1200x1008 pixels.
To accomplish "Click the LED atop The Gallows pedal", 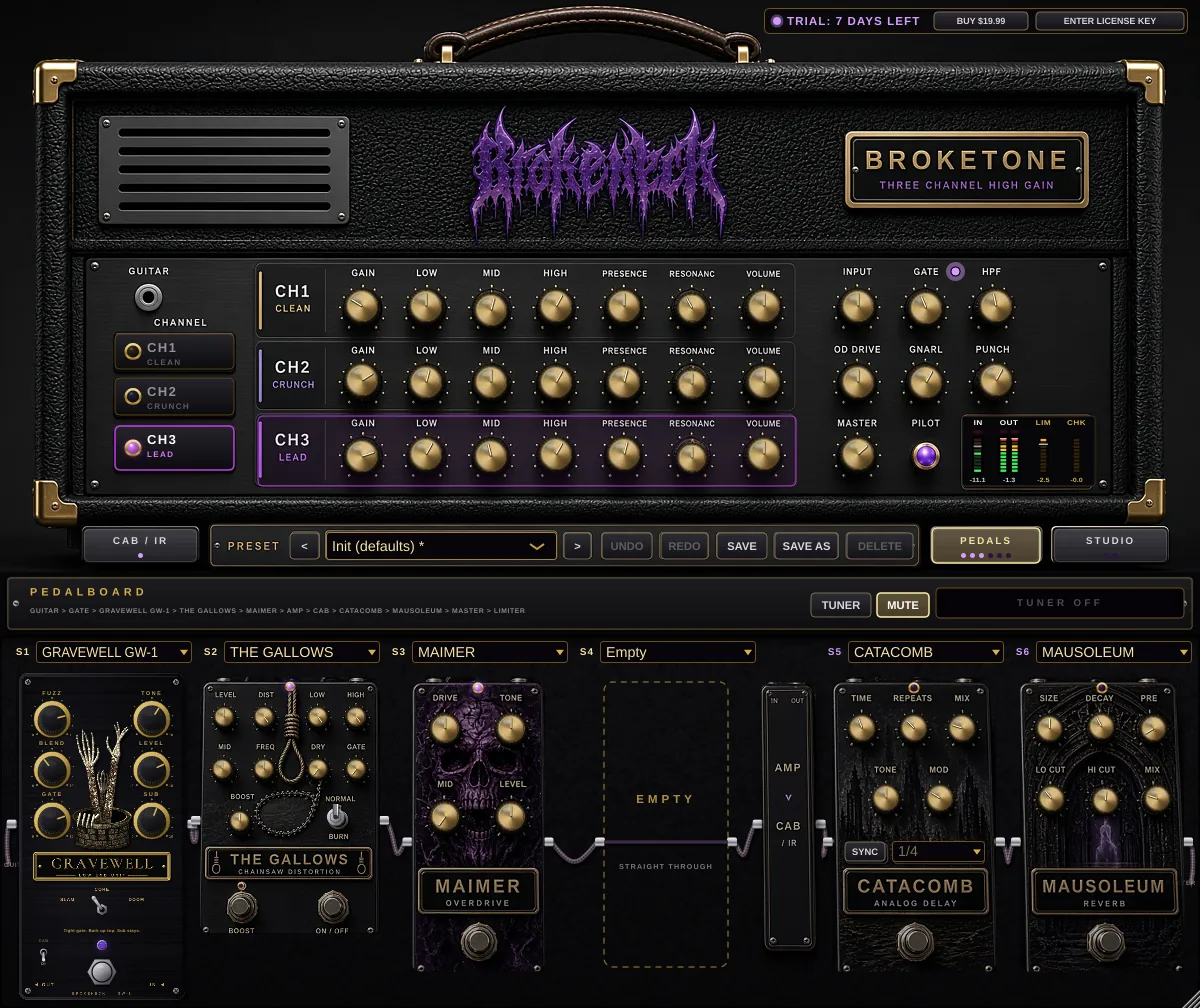I will tap(290, 687).
